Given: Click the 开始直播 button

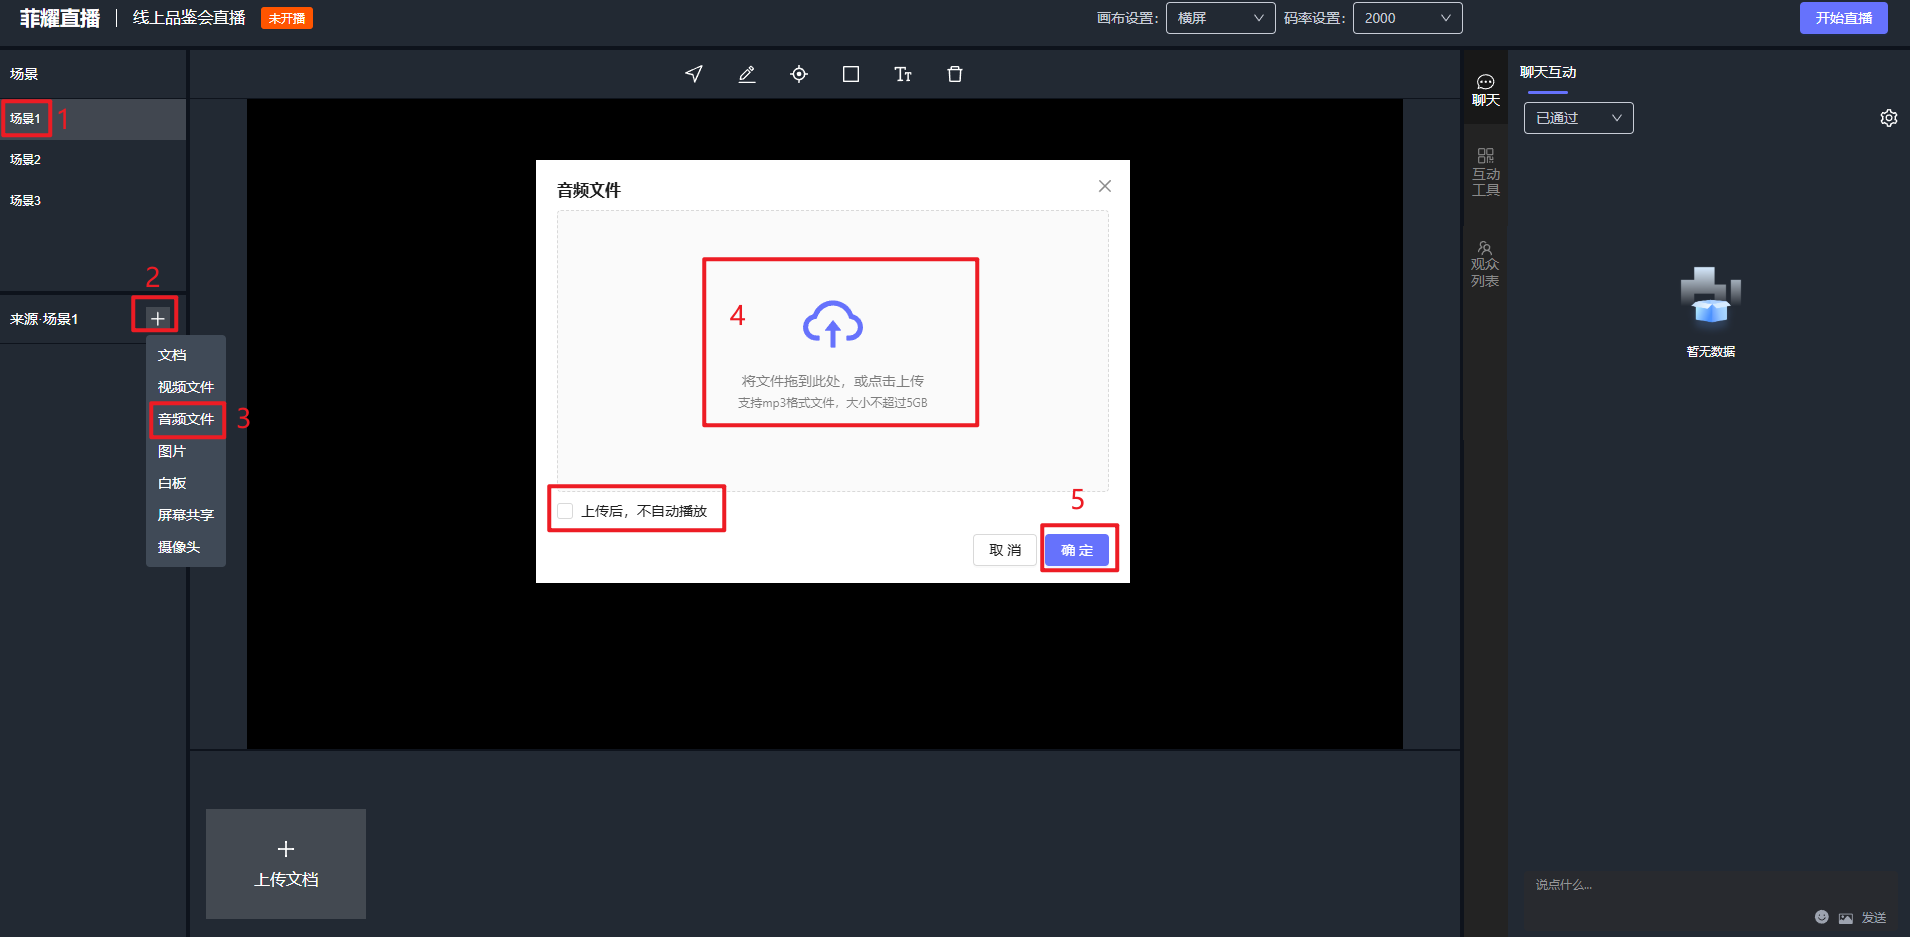Looking at the screenshot, I should [x=1843, y=18].
